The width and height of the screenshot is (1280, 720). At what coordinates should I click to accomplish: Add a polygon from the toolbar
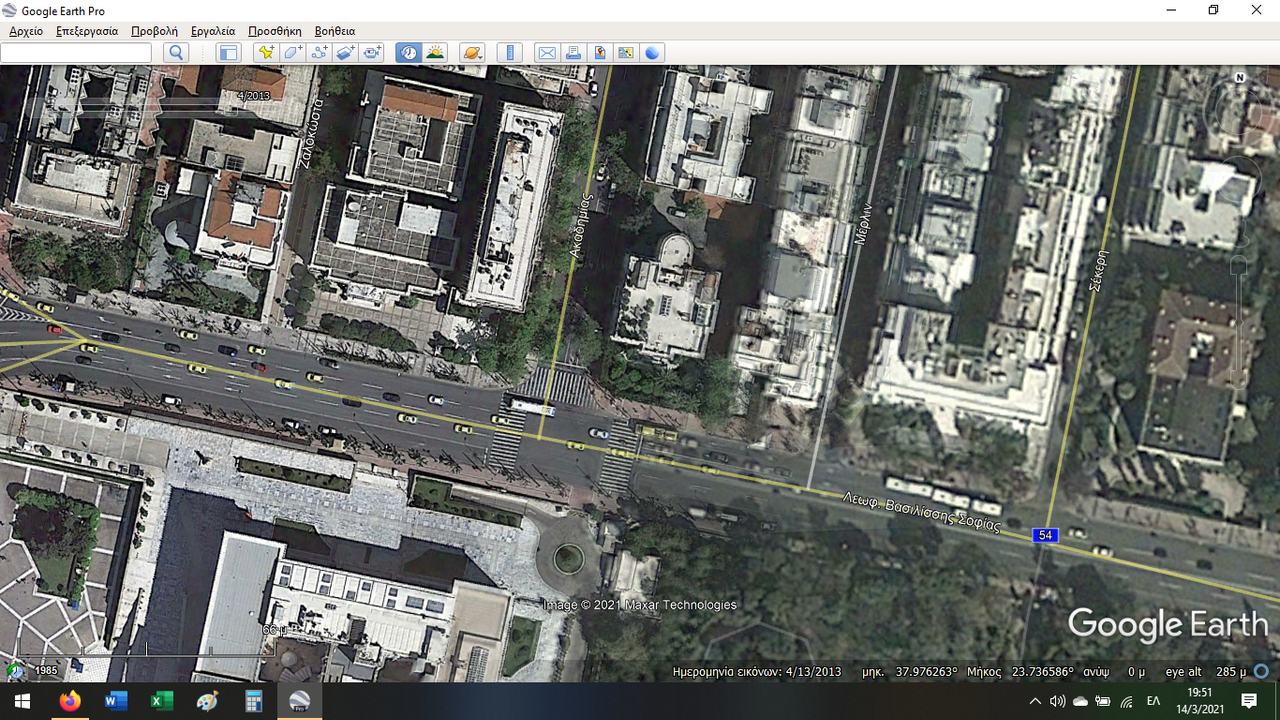293,53
